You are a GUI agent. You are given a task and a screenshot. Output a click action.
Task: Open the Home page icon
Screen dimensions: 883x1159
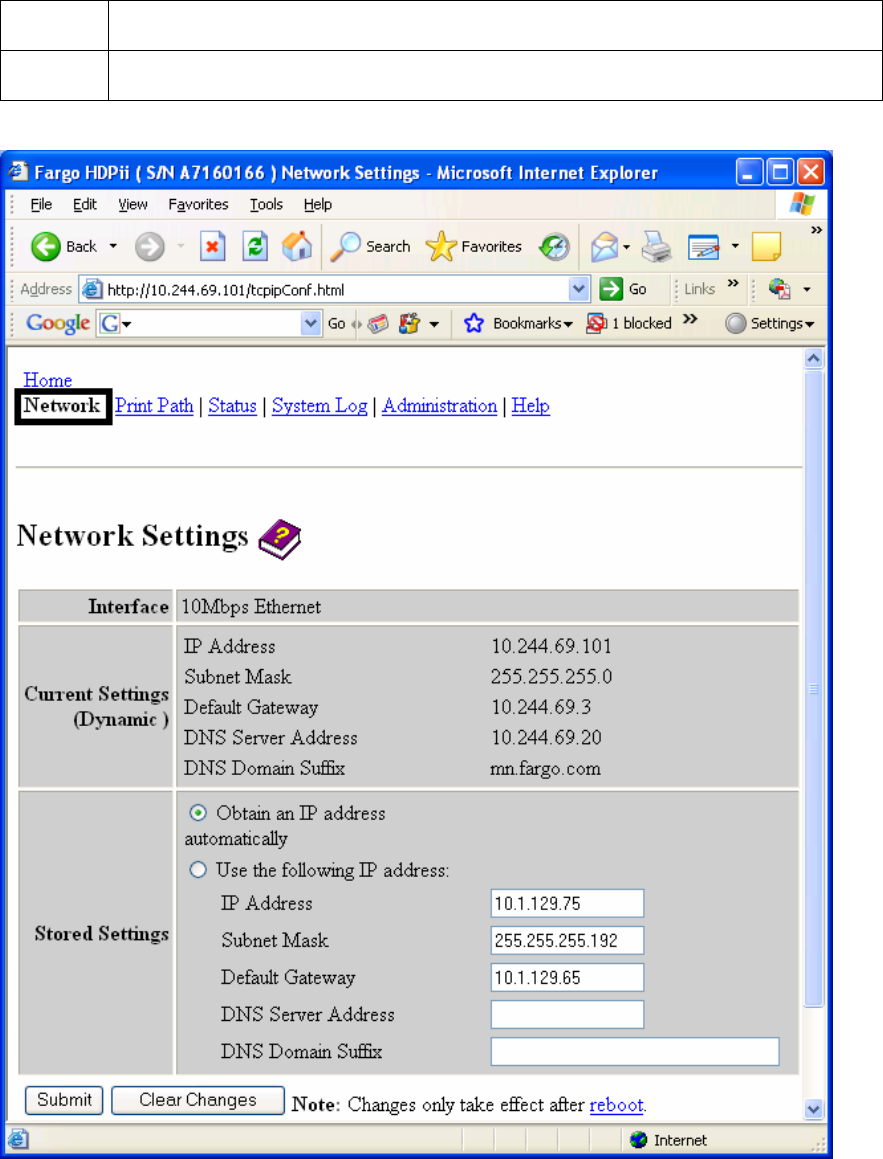coord(297,247)
